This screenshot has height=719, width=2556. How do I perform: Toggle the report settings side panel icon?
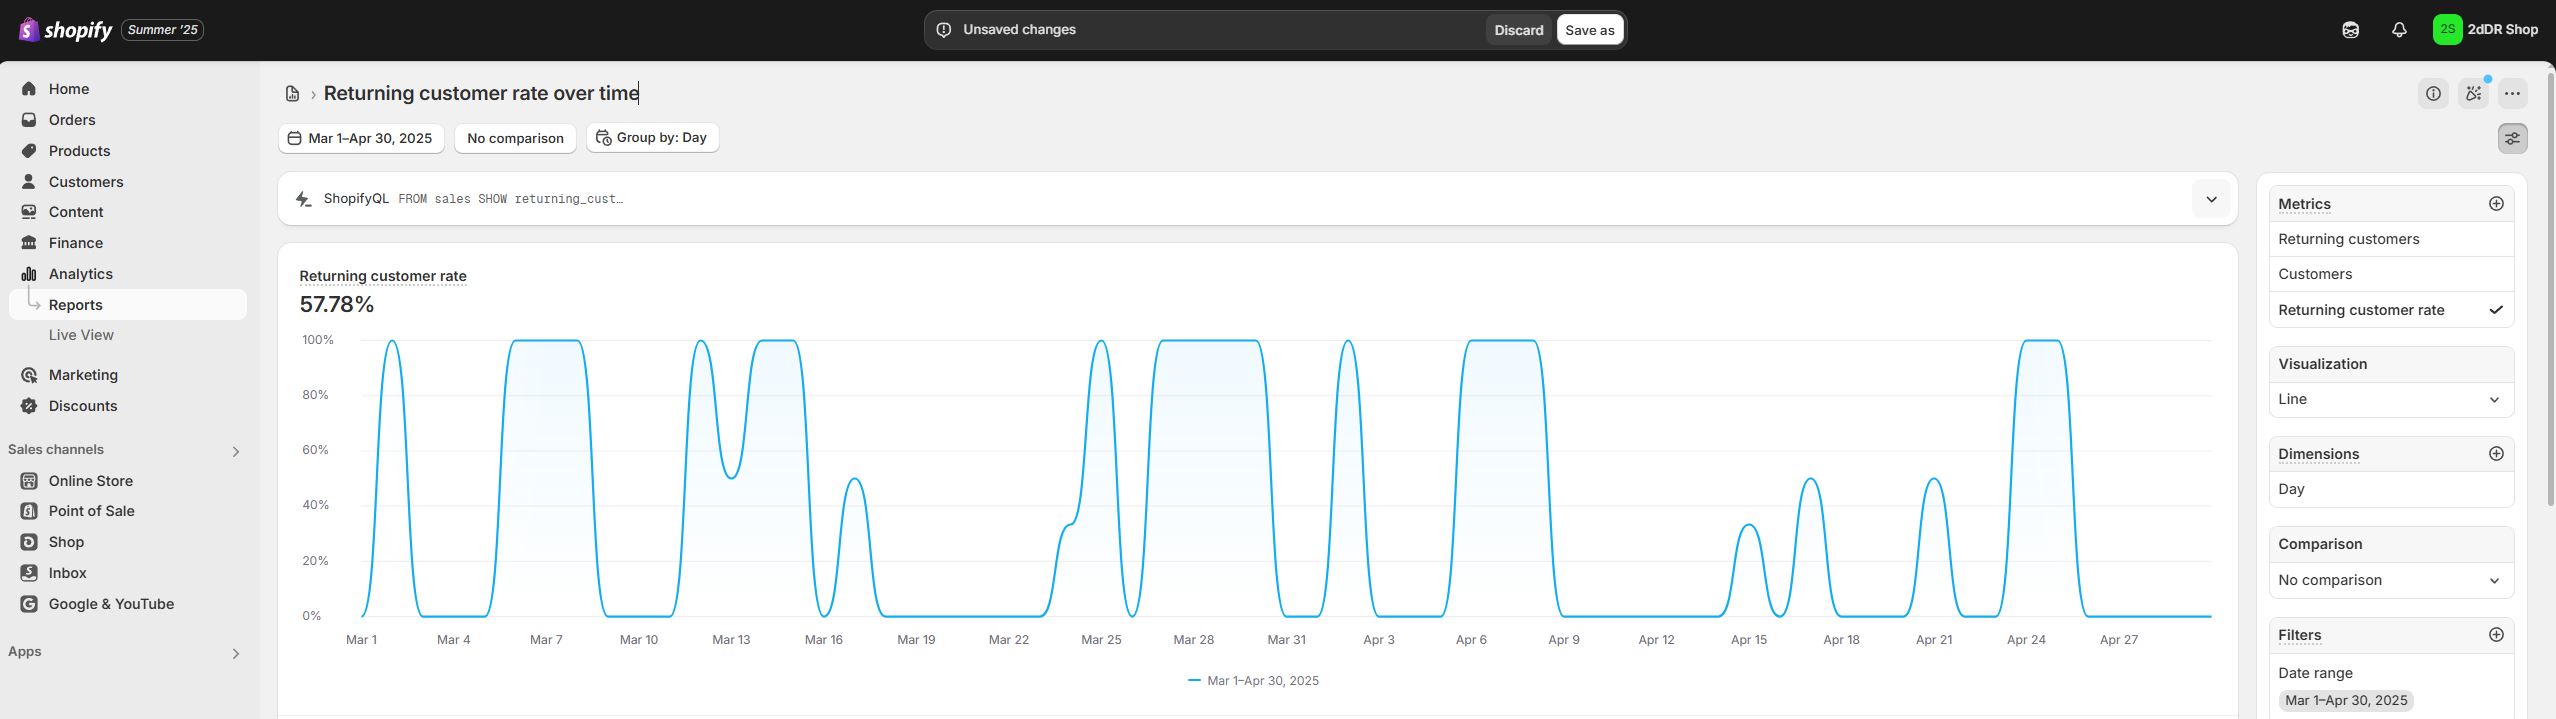pos(2512,139)
